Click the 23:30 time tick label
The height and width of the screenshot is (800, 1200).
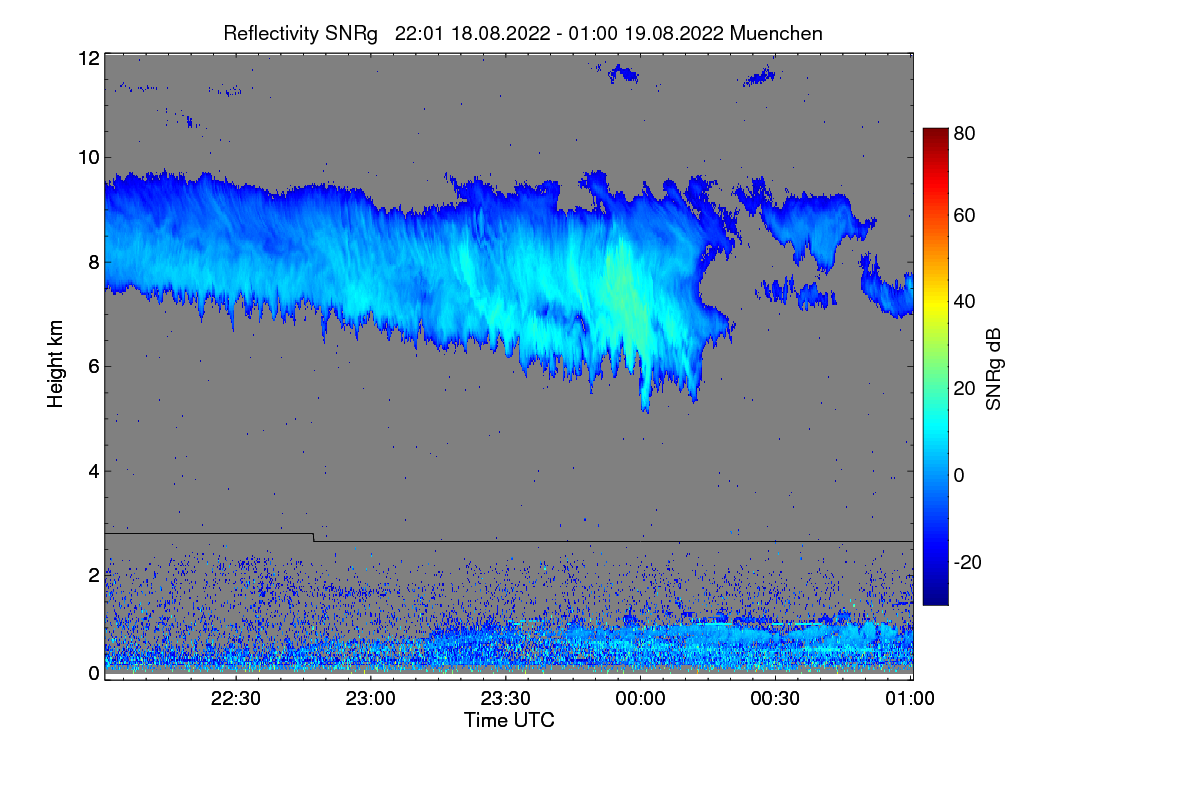[507, 699]
